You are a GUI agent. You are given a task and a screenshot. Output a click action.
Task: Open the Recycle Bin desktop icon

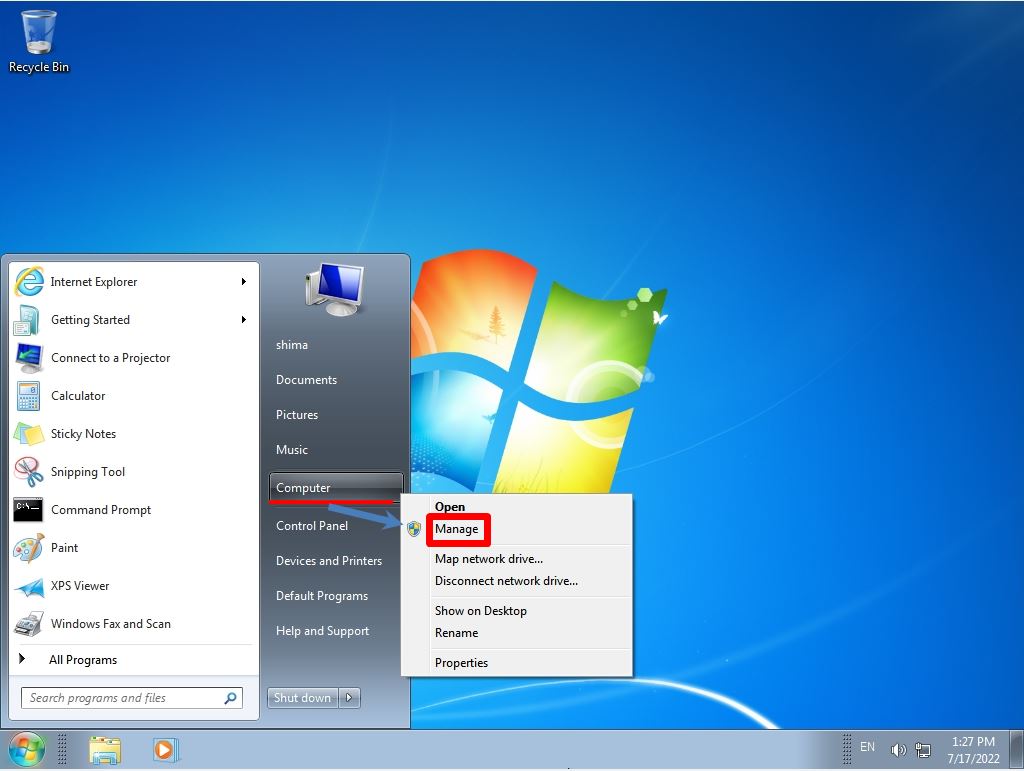(x=39, y=41)
